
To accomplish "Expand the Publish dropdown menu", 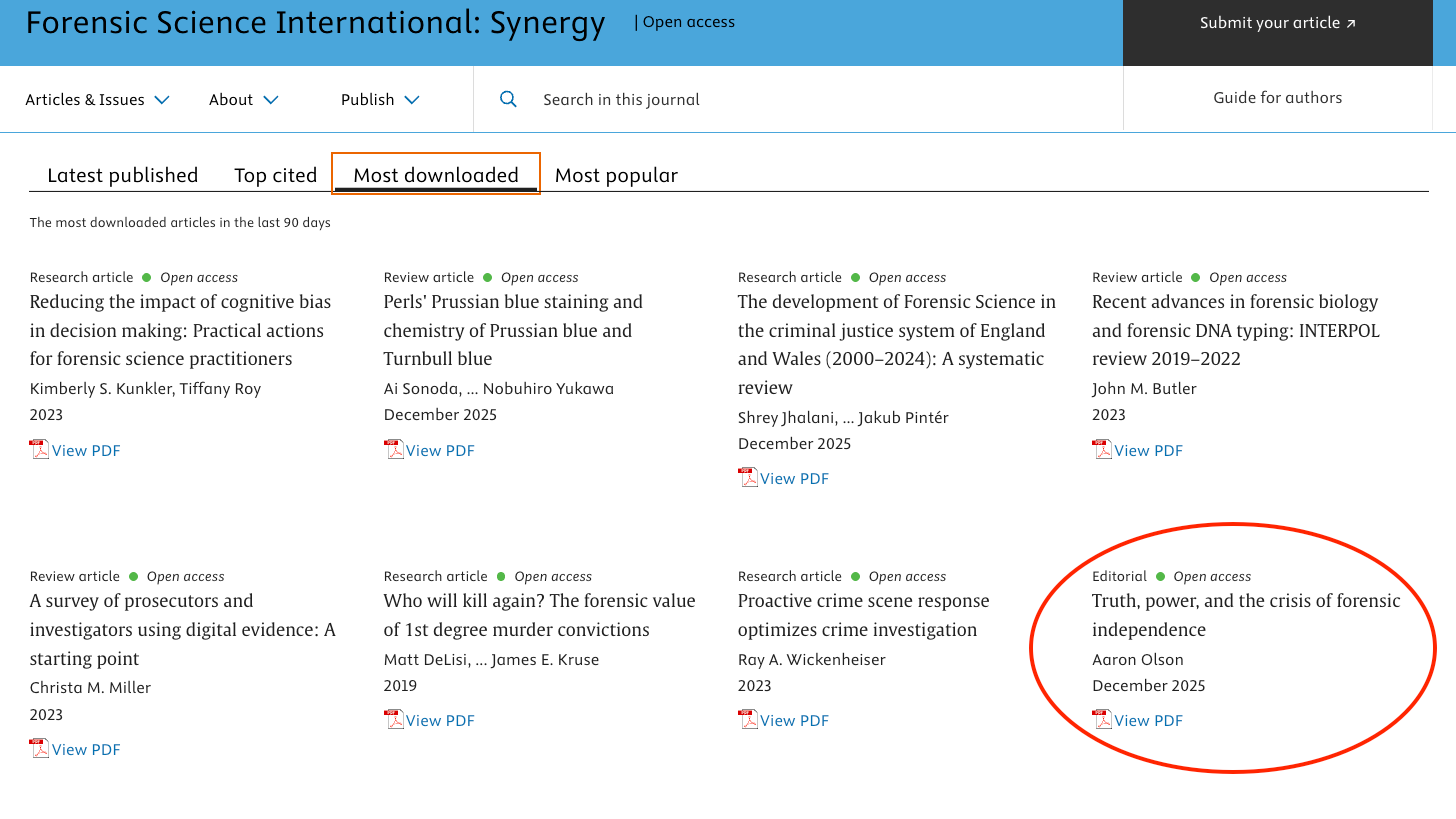I will click(380, 99).
